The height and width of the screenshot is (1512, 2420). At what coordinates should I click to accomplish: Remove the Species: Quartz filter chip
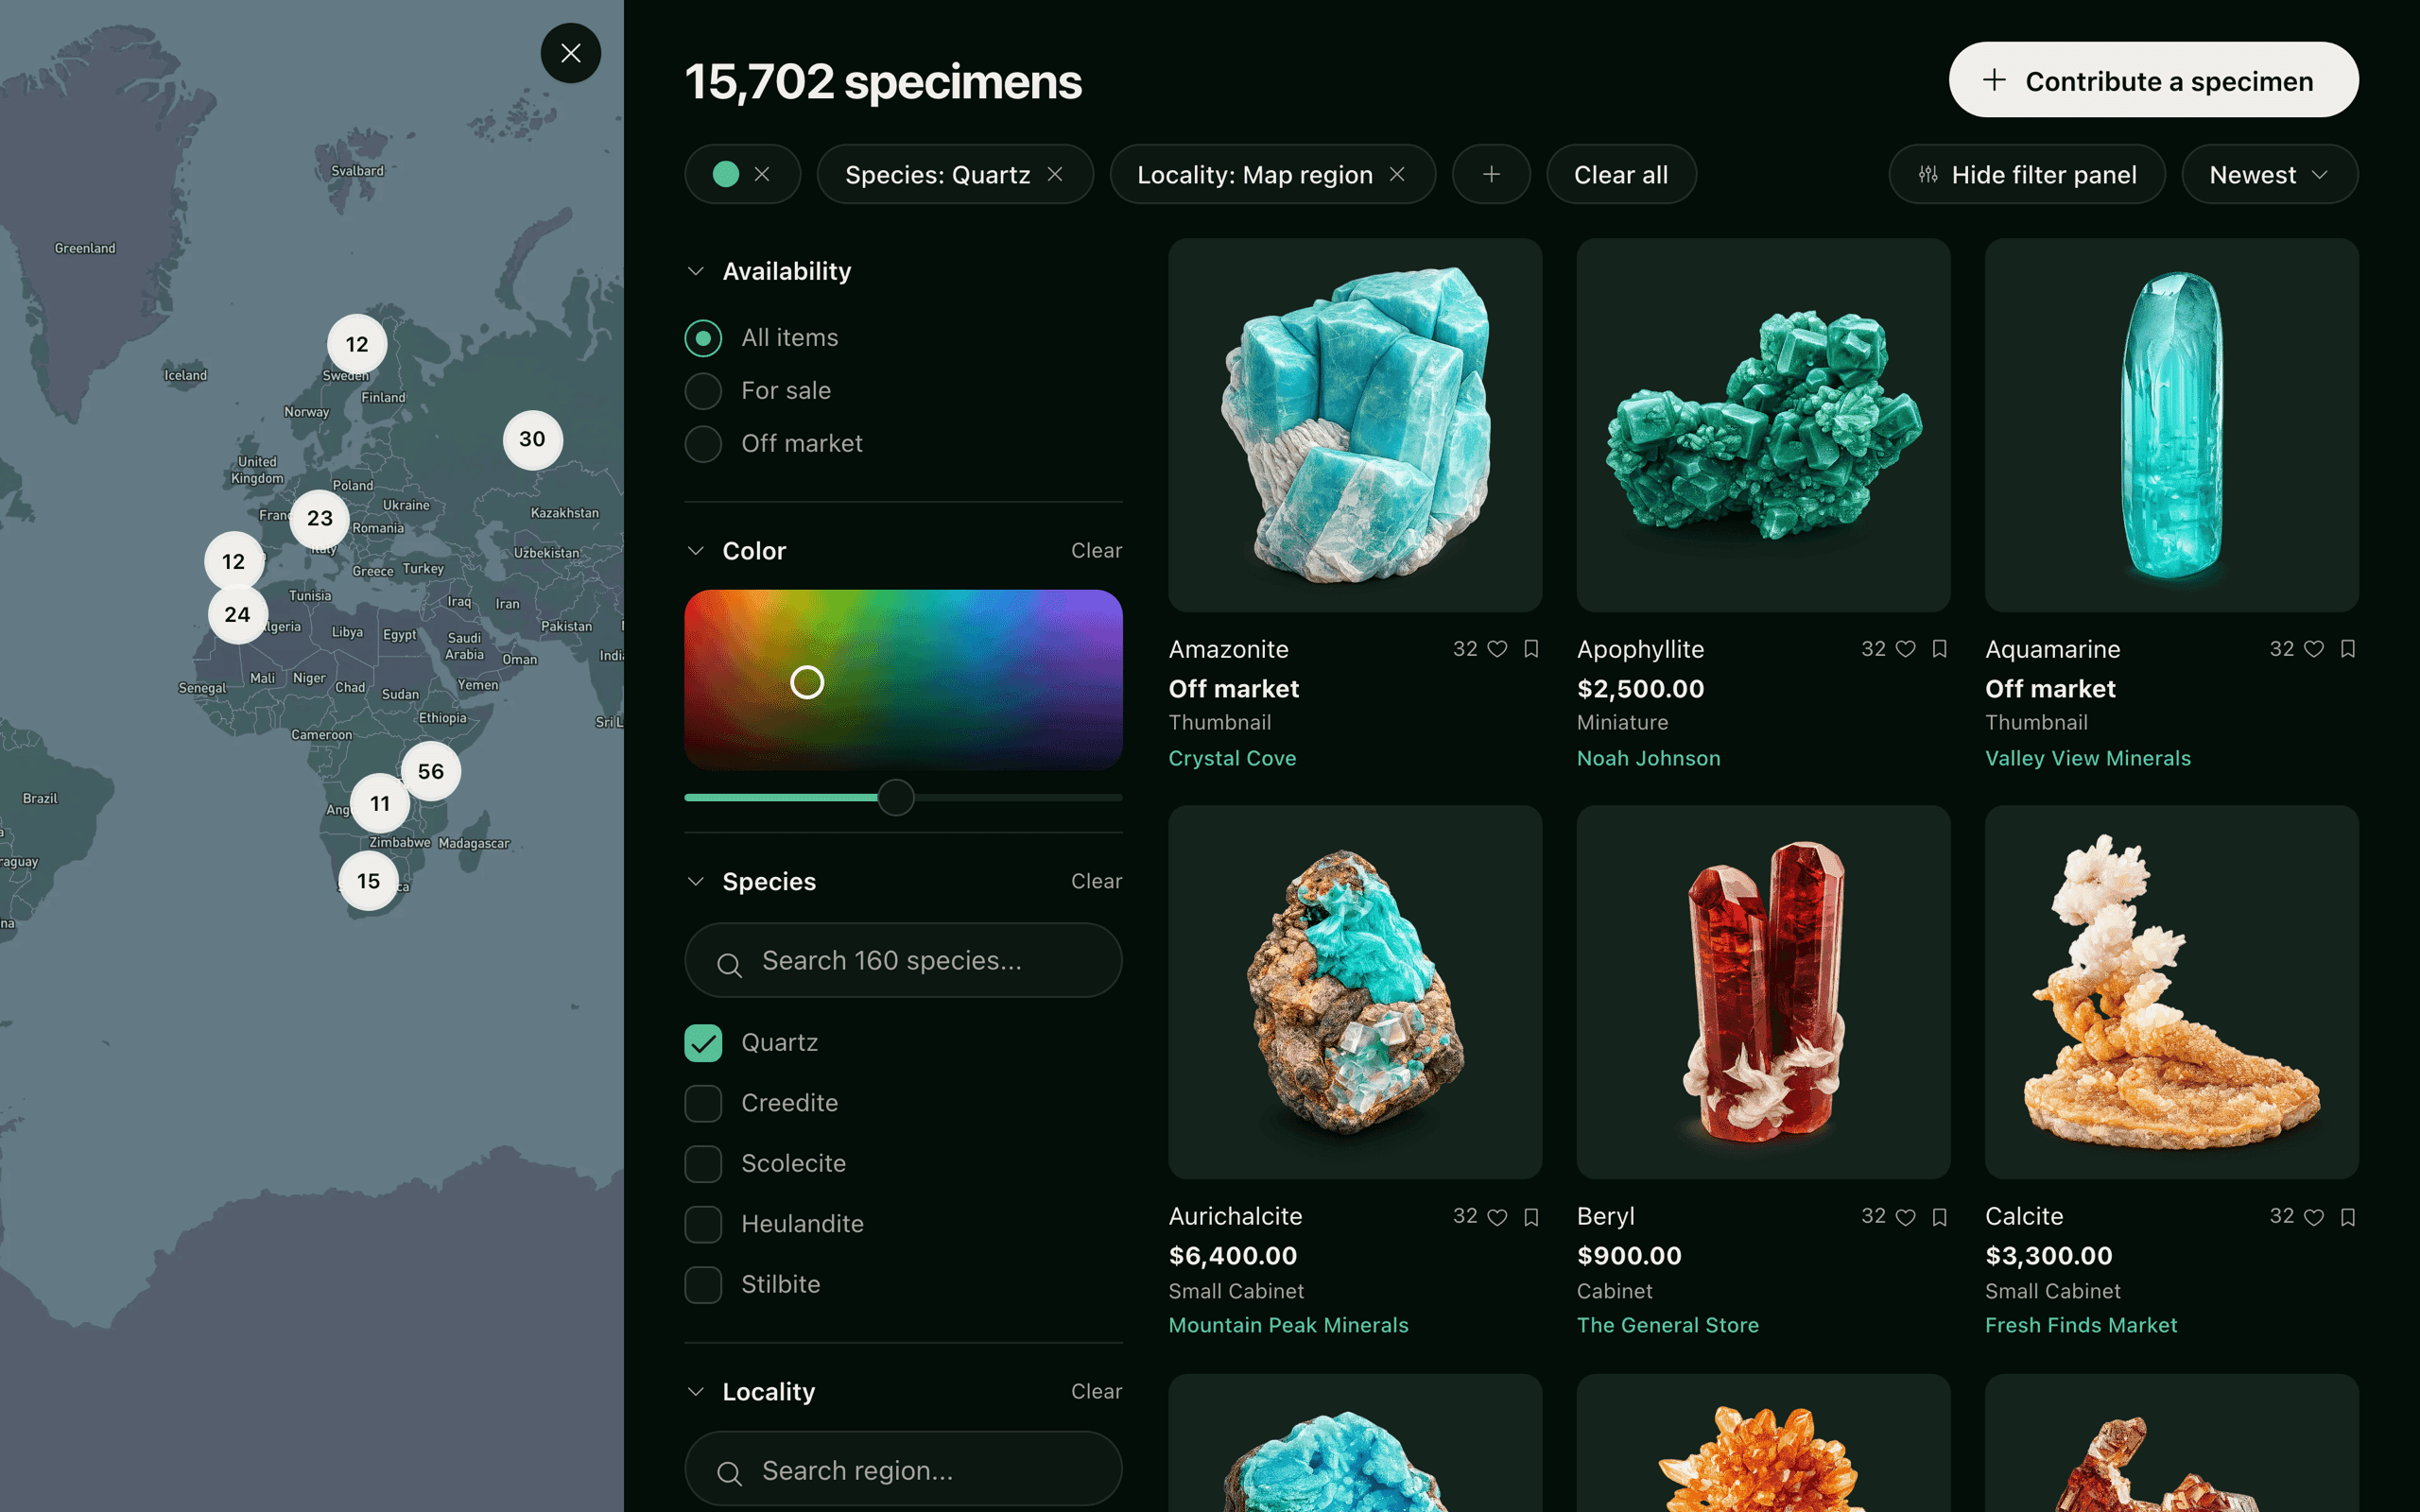[x=1055, y=174]
